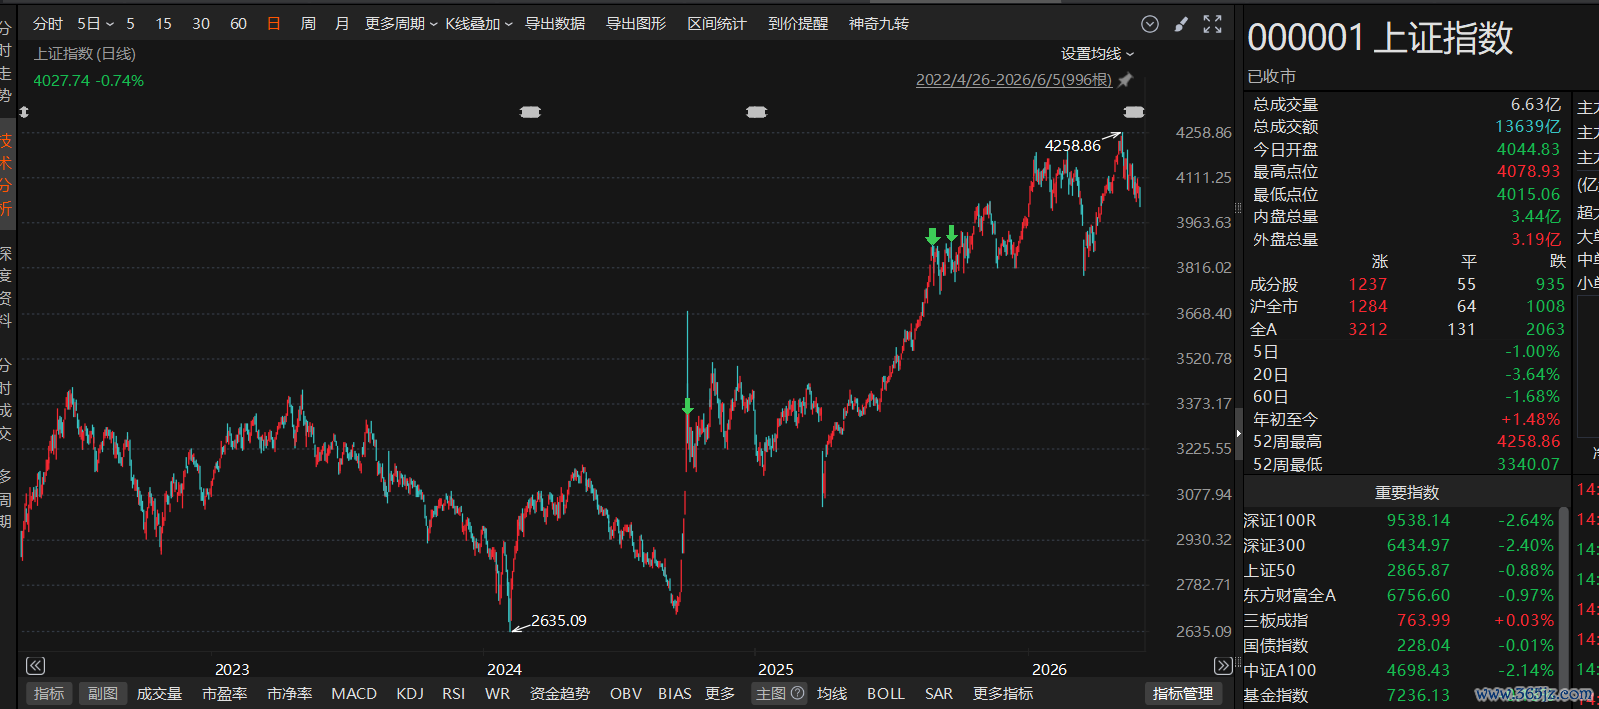Select the 30-minute period
Screen dimensions: 1599x709
201,24
